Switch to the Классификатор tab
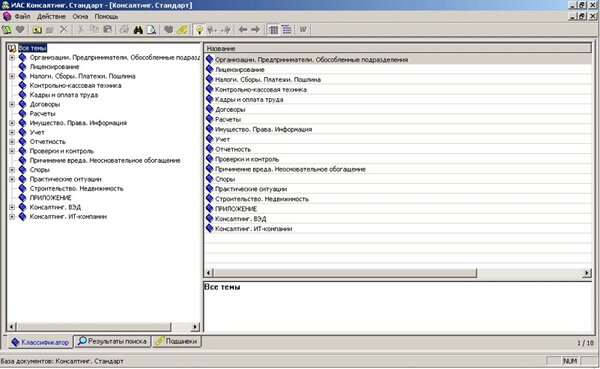Image resolution: width=600 pixels, height=369 pixels. click(x=40, y=342)
